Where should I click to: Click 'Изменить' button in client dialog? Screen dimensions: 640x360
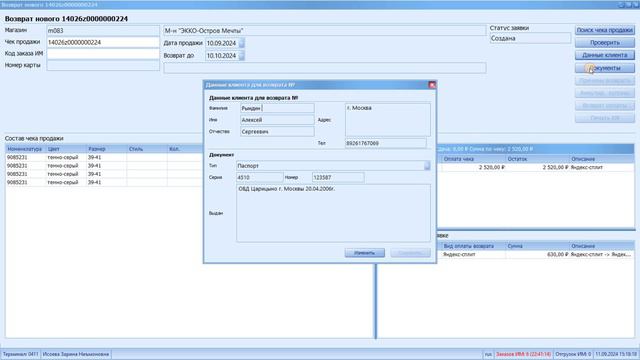coord(364,253)
